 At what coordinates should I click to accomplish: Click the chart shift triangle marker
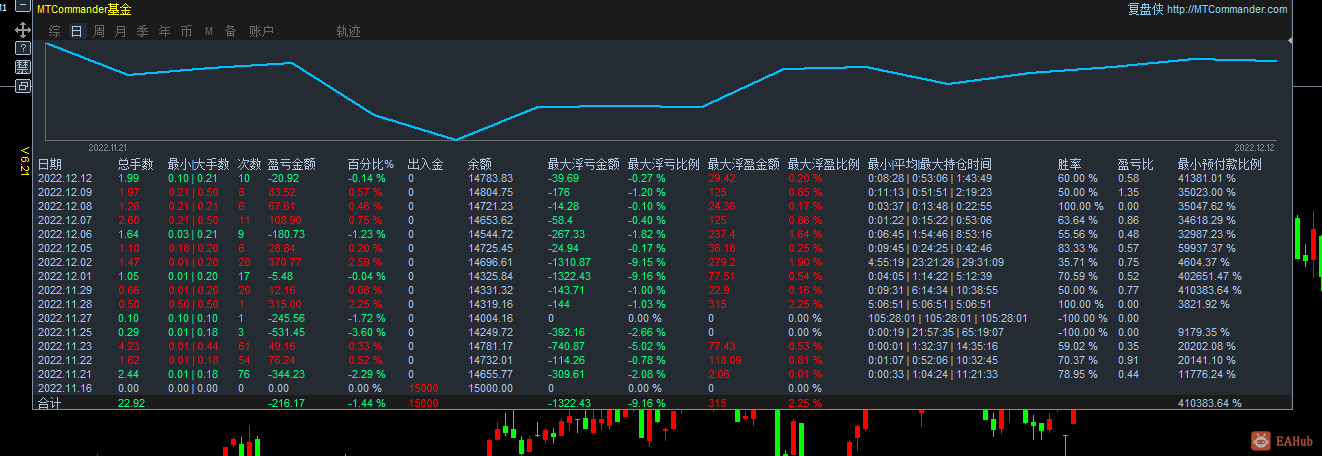coord(1291,40)
